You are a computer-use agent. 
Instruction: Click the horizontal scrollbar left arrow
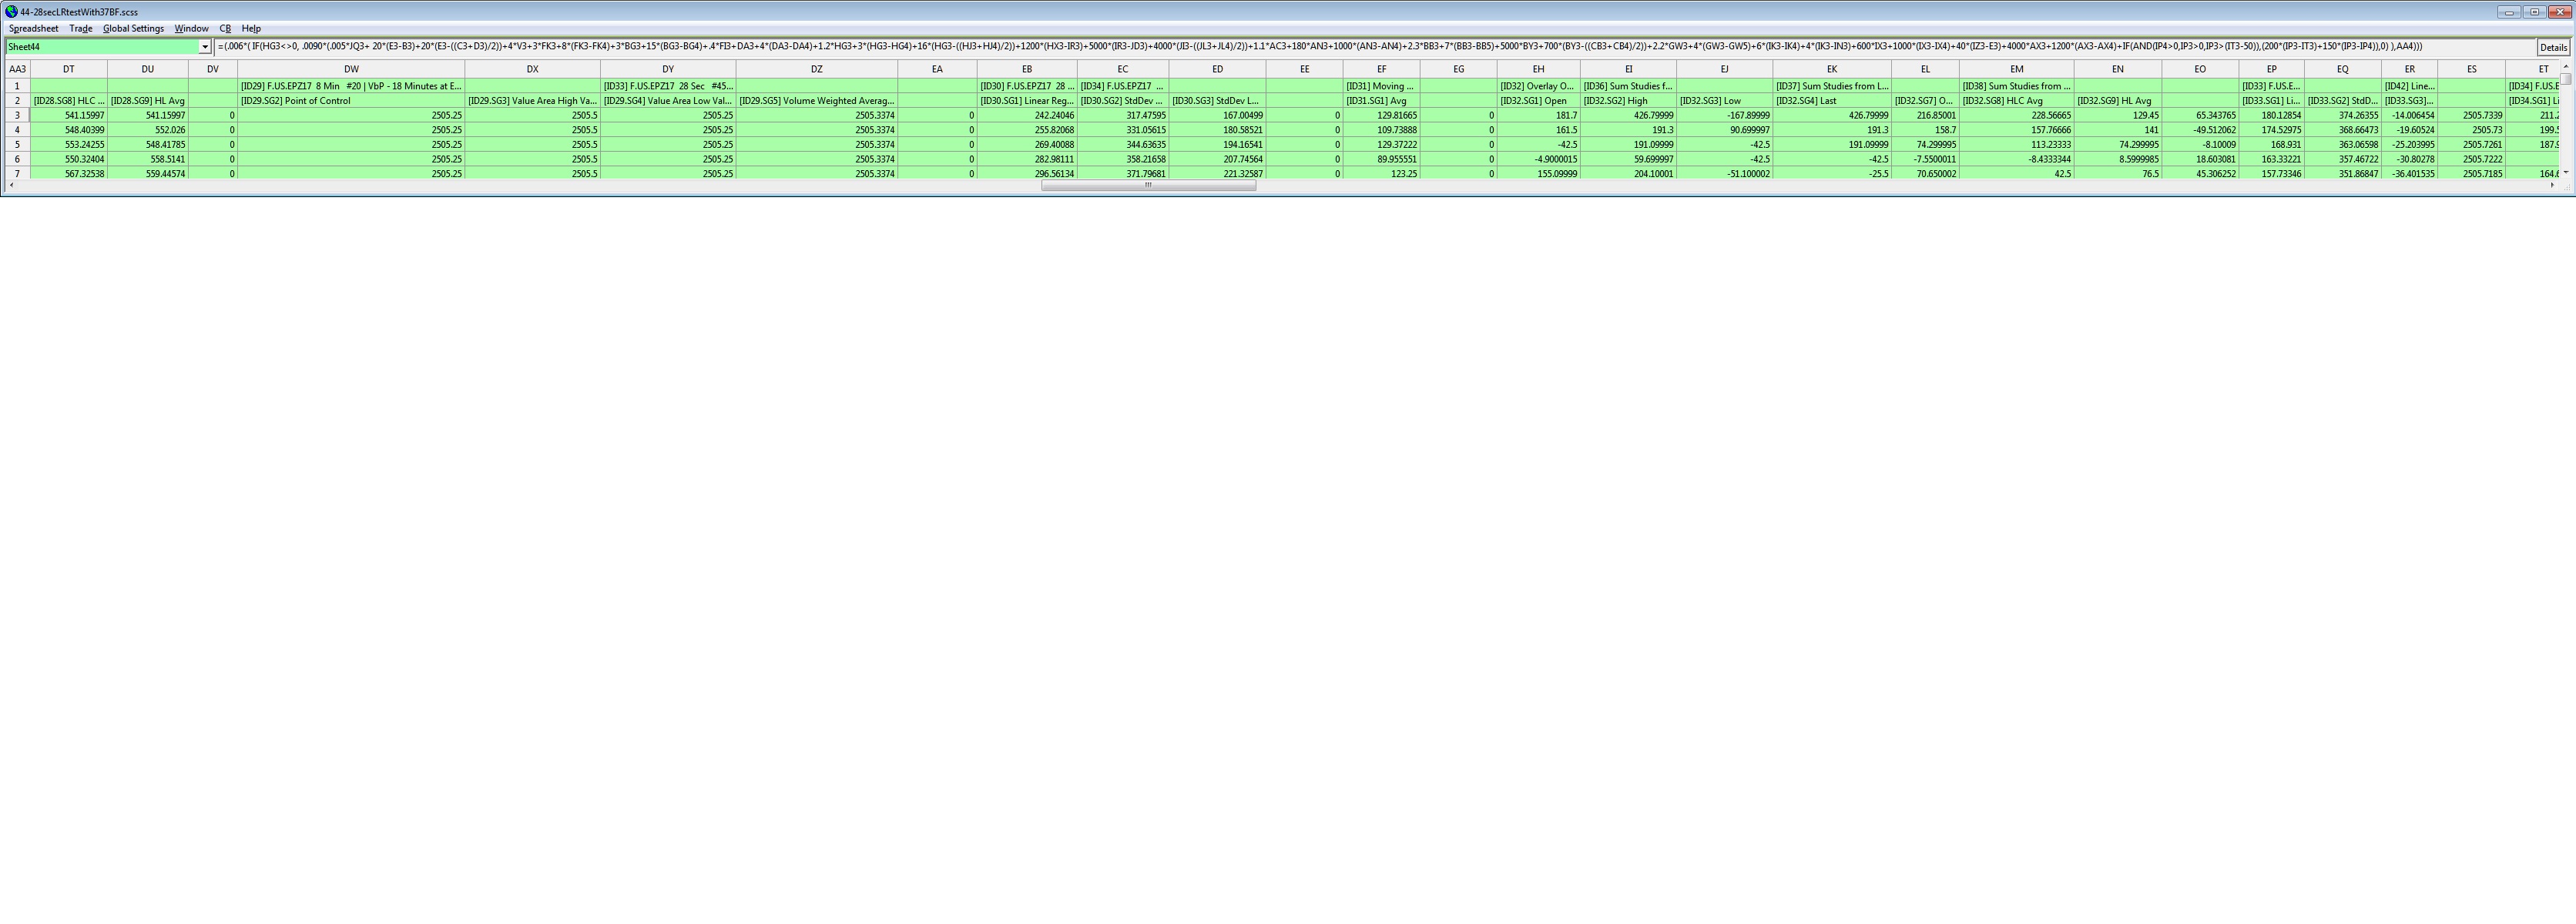(x=11, y=186)
